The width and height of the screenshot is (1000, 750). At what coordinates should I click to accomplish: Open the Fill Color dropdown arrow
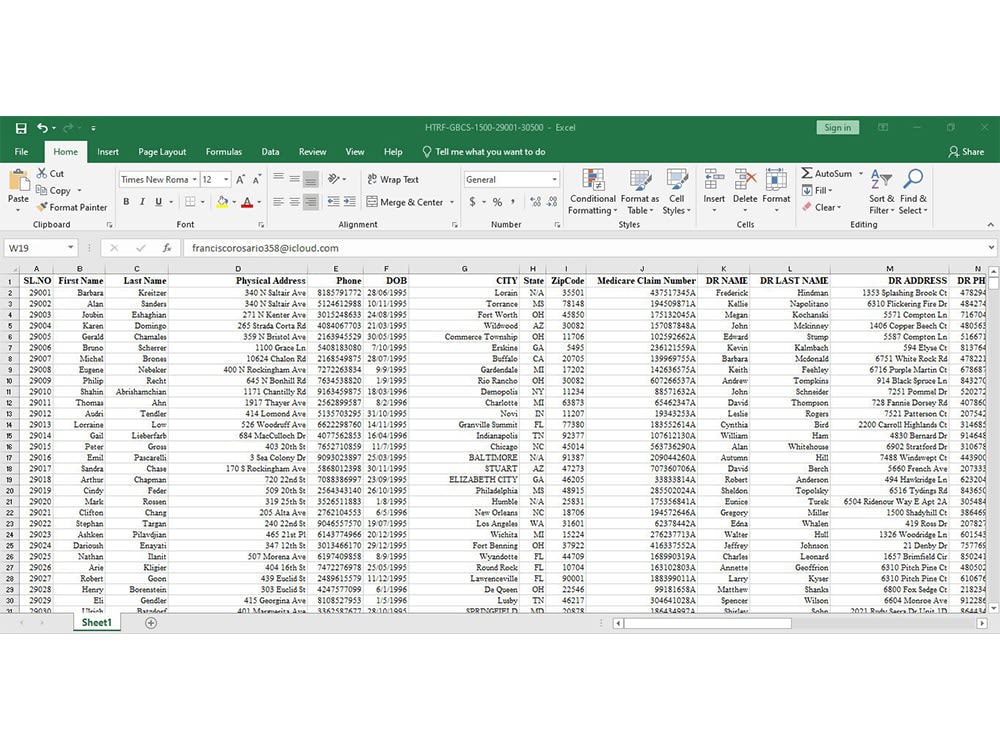[234, 202]
